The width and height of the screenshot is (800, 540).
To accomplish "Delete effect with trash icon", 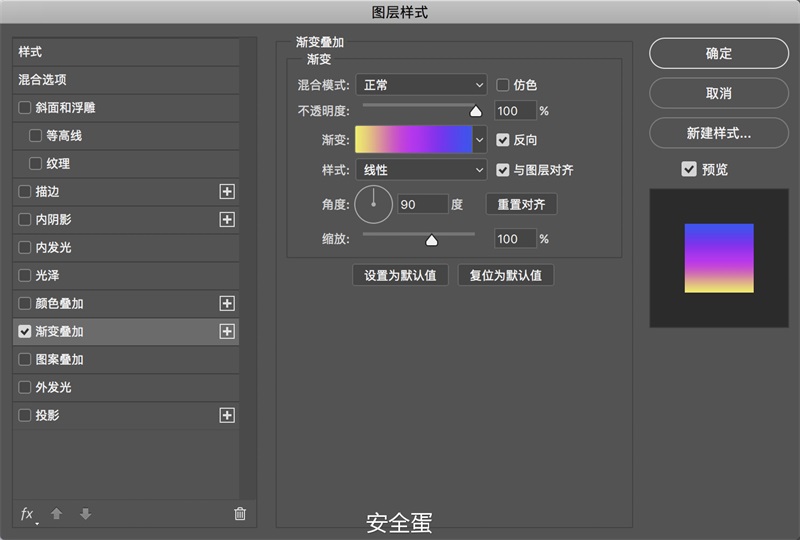I will 240,513.
